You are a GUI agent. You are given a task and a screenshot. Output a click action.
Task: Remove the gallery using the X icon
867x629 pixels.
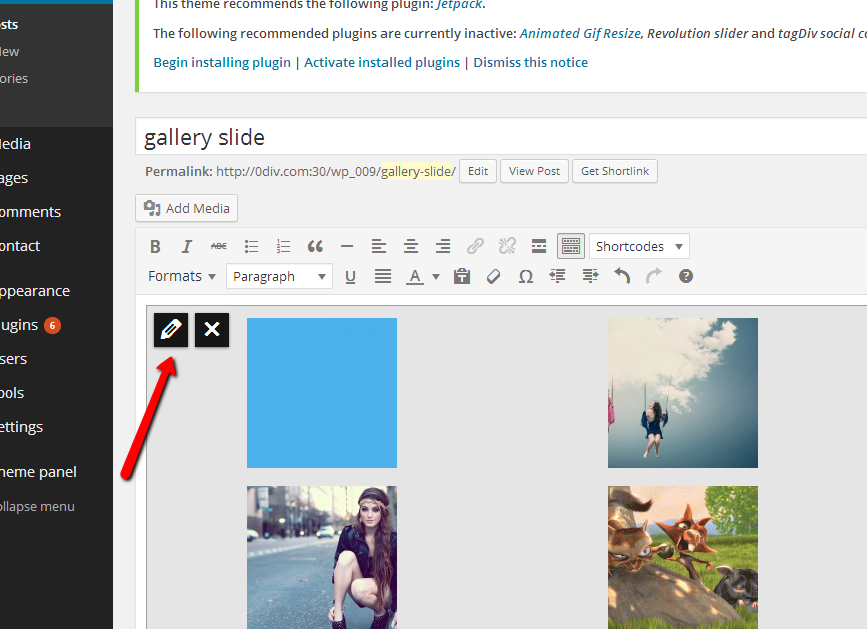[x=212, y=330]
